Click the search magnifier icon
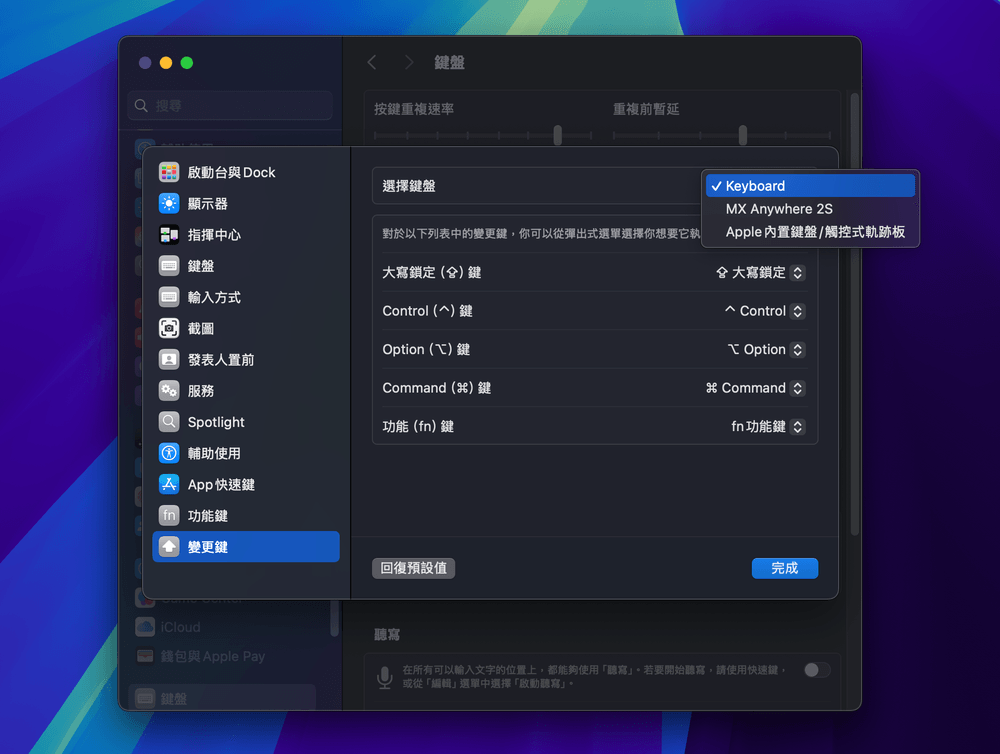This screenshot has width=1000, height=754. 142,105
